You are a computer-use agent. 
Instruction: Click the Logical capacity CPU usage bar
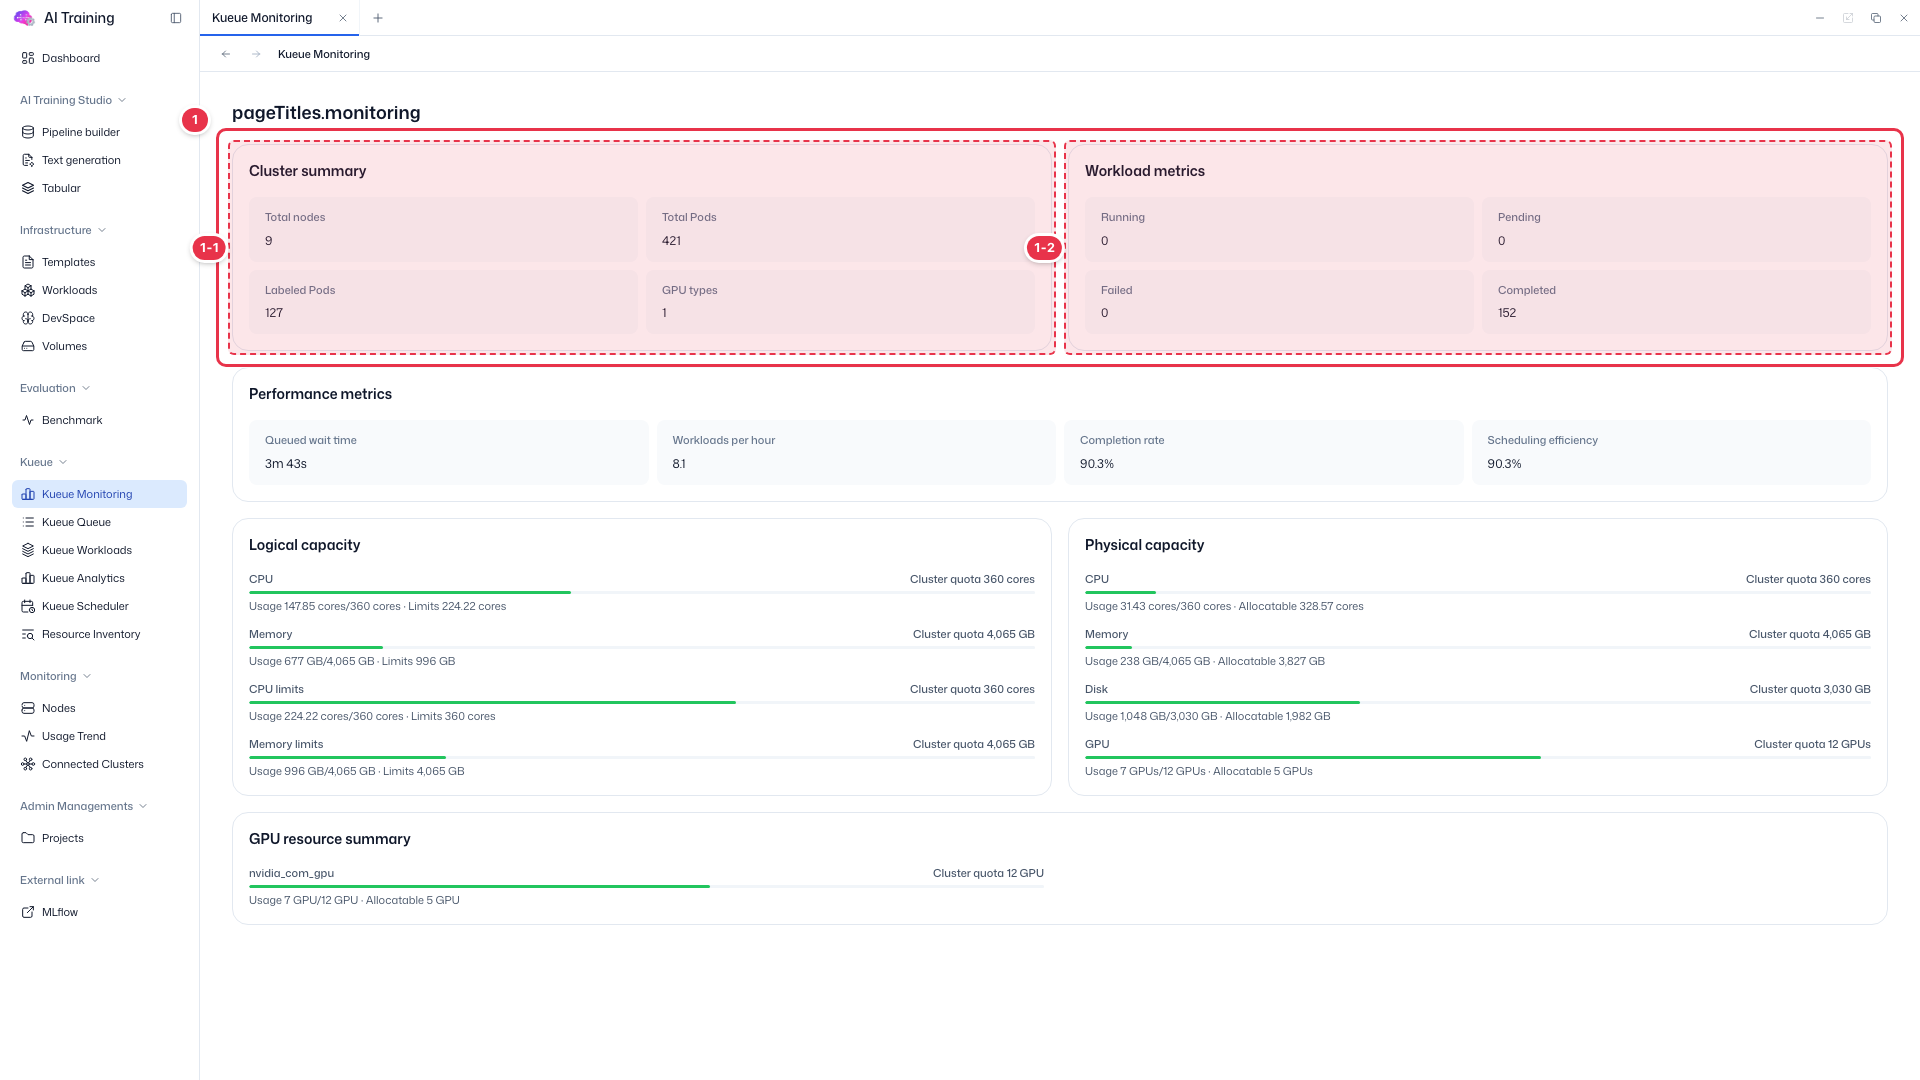(642, 593)
